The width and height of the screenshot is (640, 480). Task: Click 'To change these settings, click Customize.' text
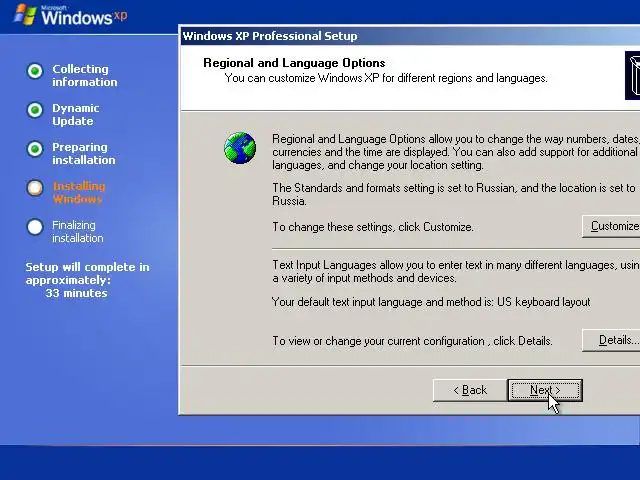[373, 227]
